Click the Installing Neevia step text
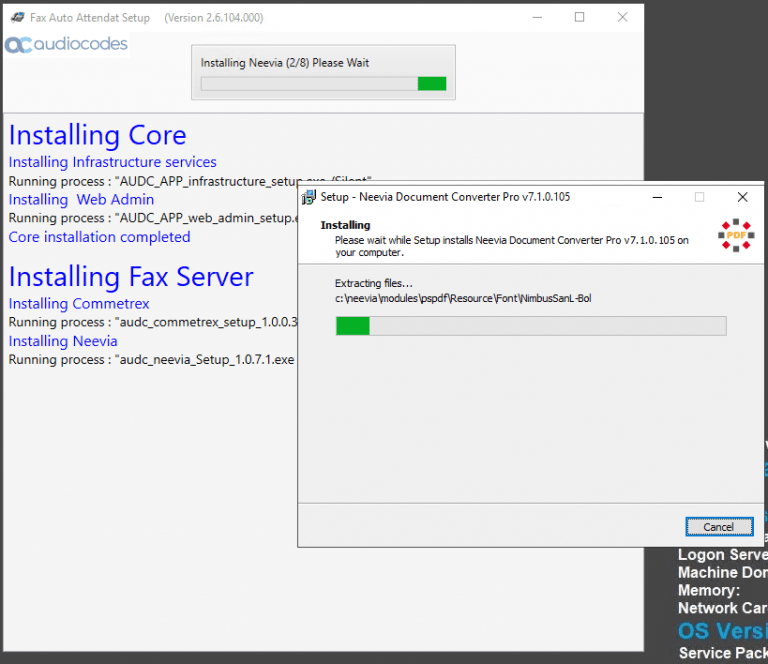The width and height of the screenshot is (768, 664). [63, 341]
